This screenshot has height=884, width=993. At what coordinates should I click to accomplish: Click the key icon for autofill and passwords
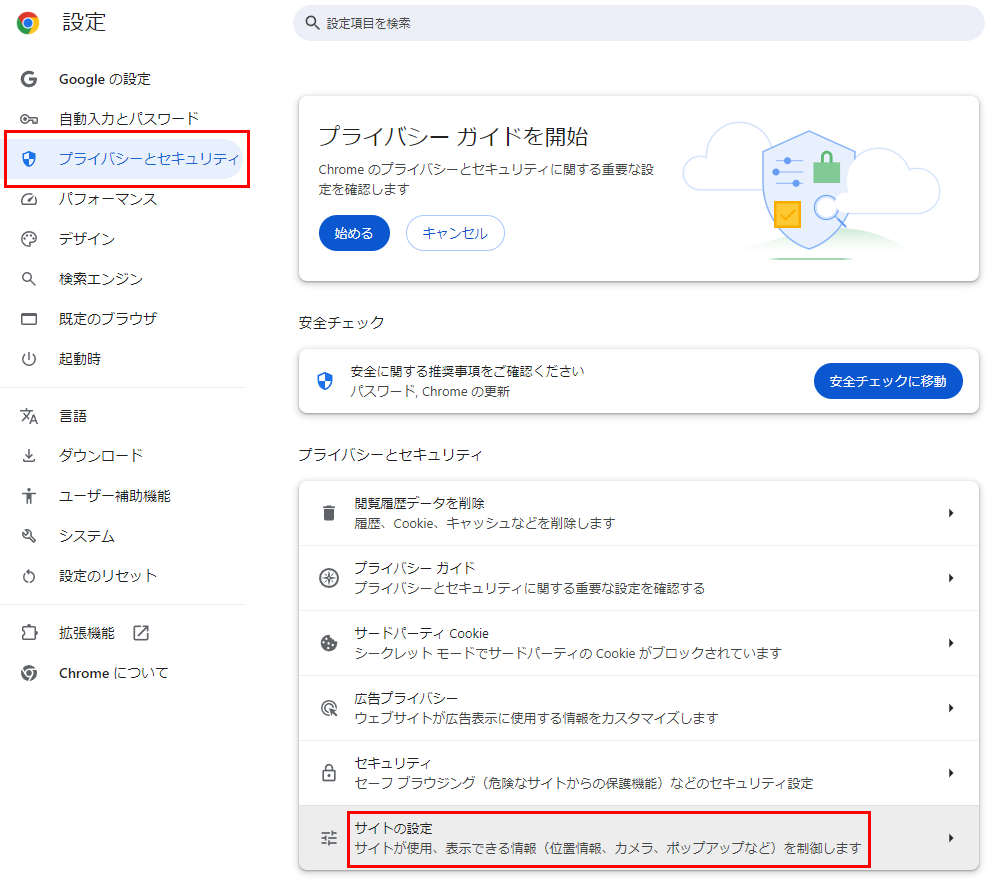(28, 119)
